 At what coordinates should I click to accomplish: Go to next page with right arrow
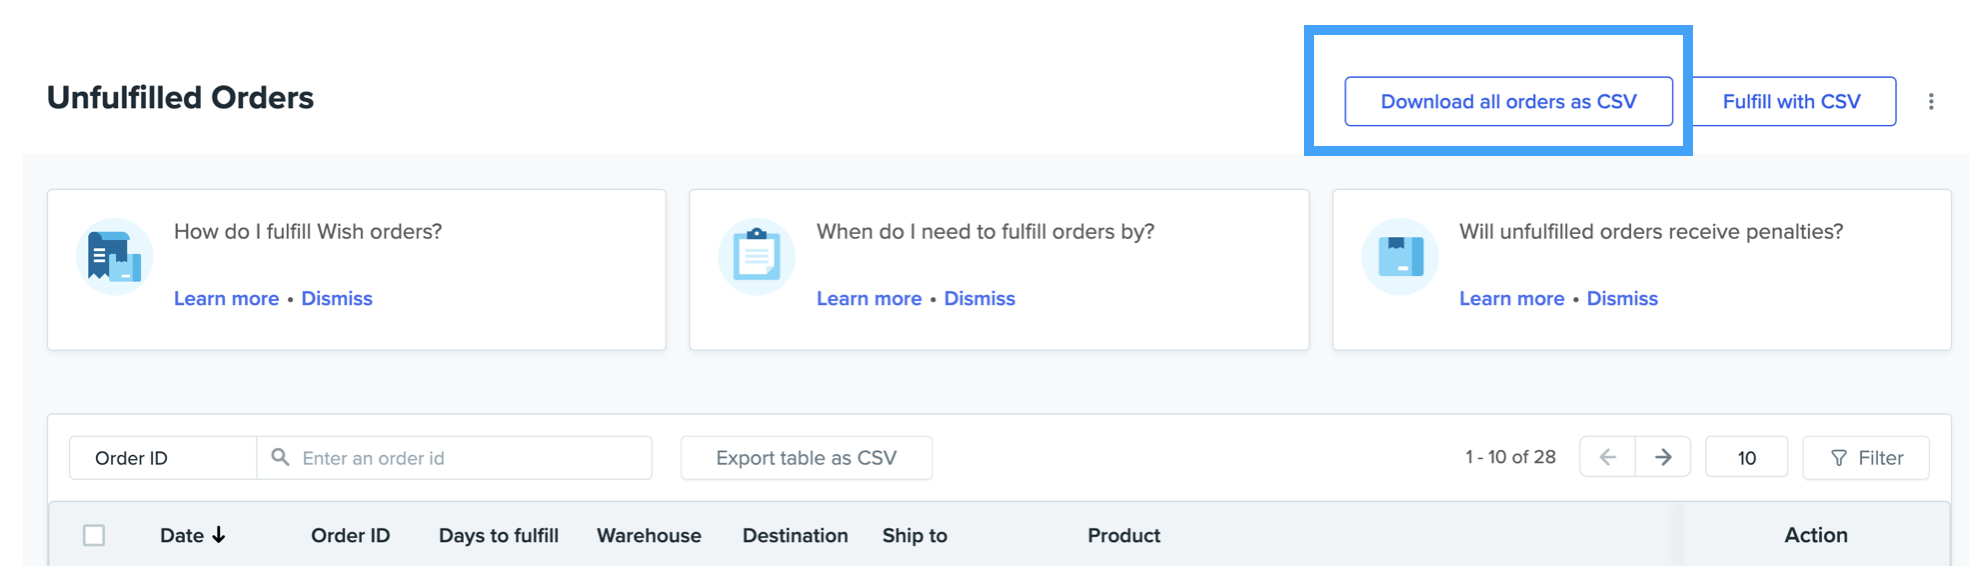(1663, 457)
